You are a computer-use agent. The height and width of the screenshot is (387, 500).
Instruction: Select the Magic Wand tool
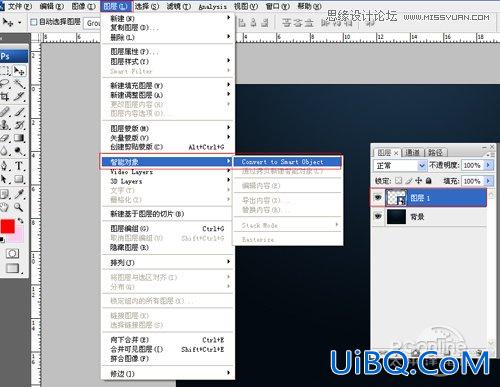[19, 83]
